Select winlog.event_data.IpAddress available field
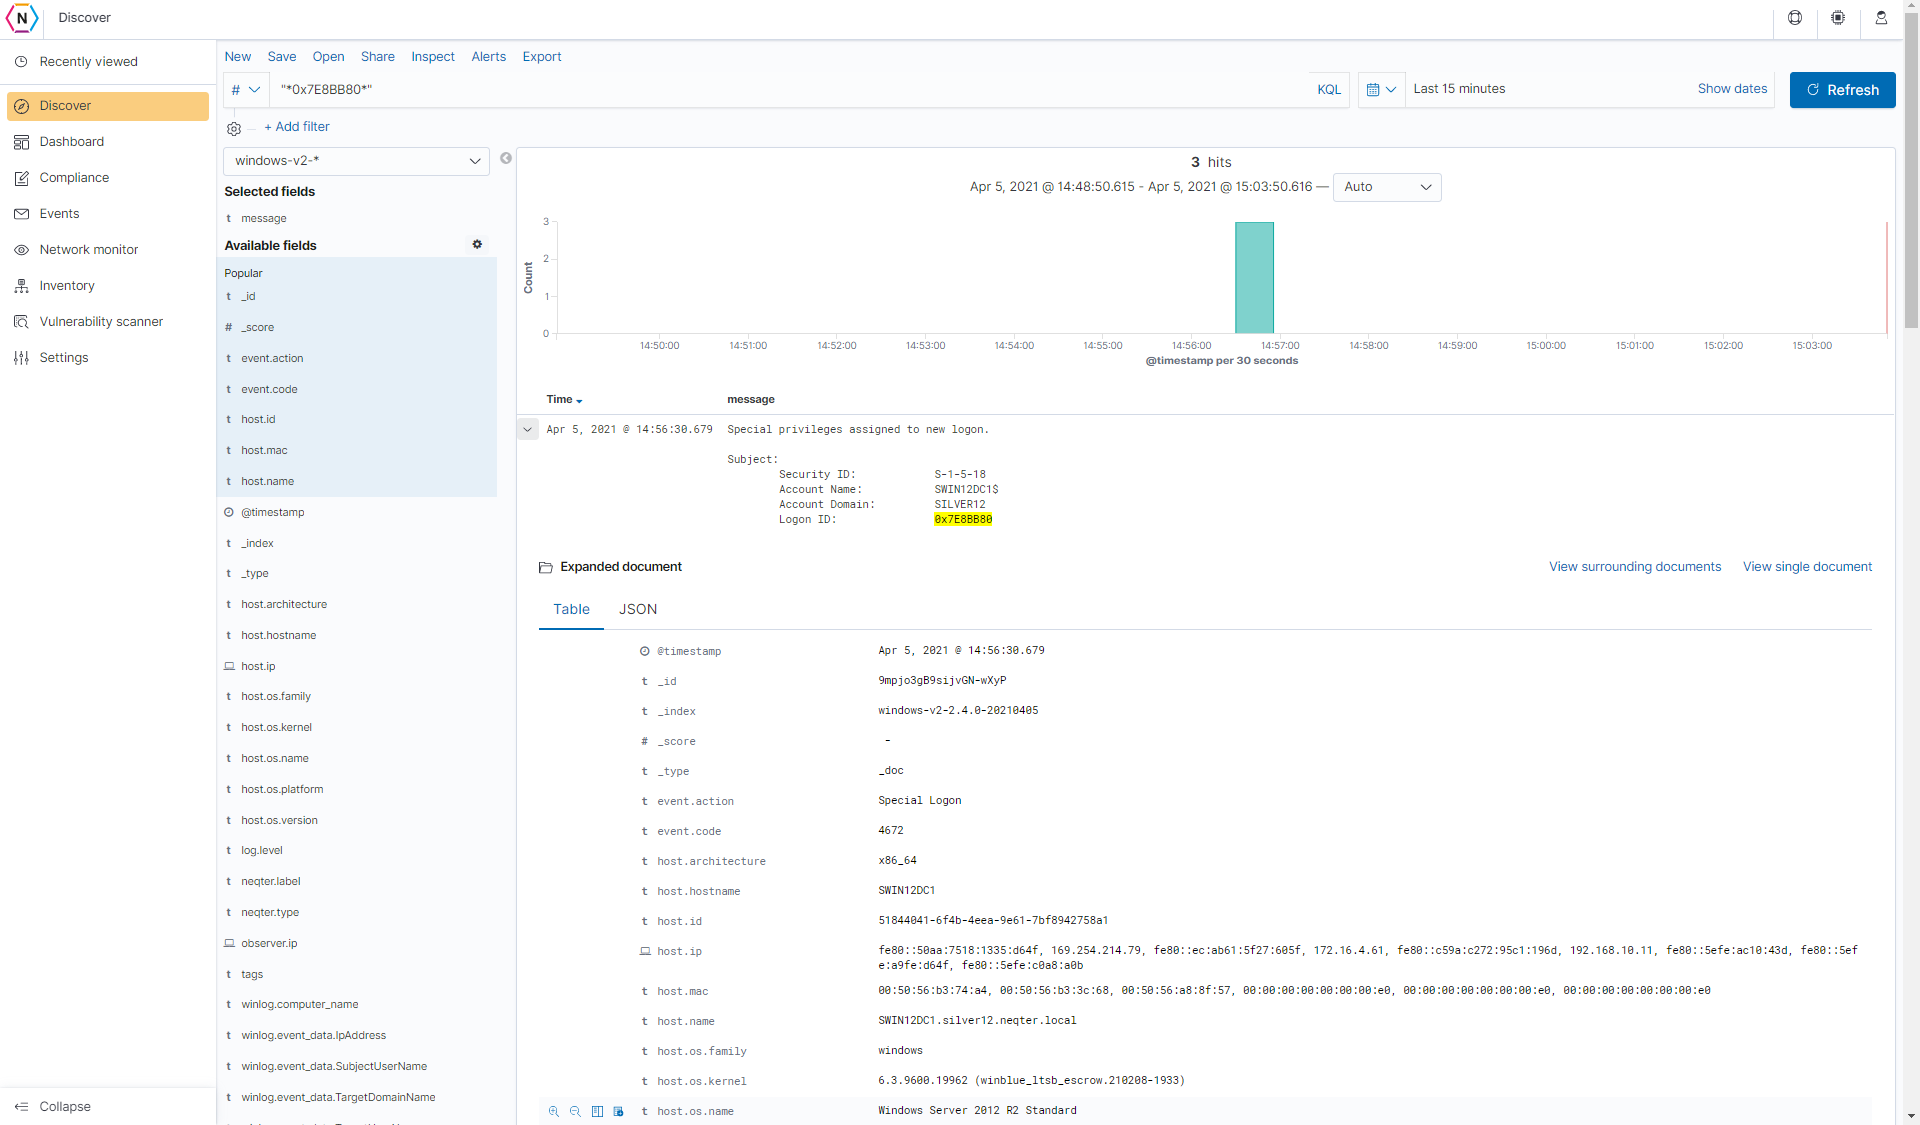1920x1125 pixels. [313, 1036]
